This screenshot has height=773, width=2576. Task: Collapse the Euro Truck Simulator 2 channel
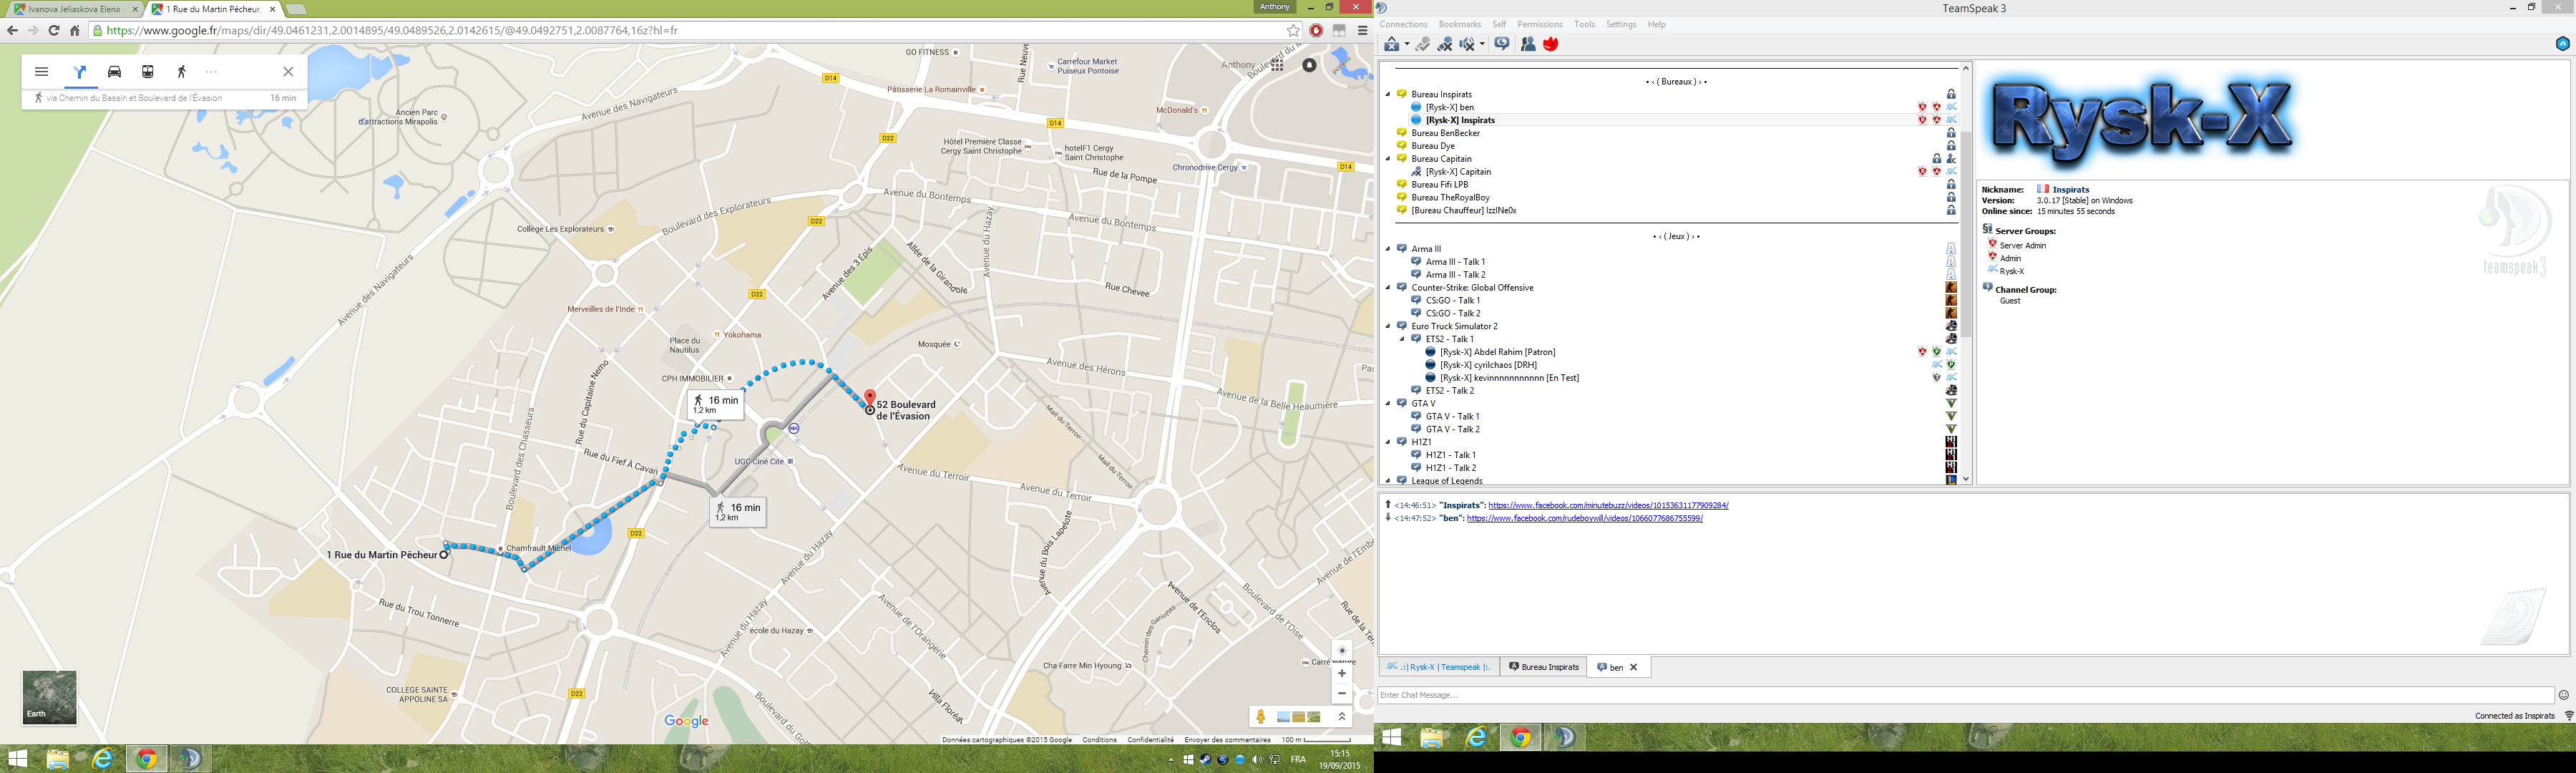1388,326
